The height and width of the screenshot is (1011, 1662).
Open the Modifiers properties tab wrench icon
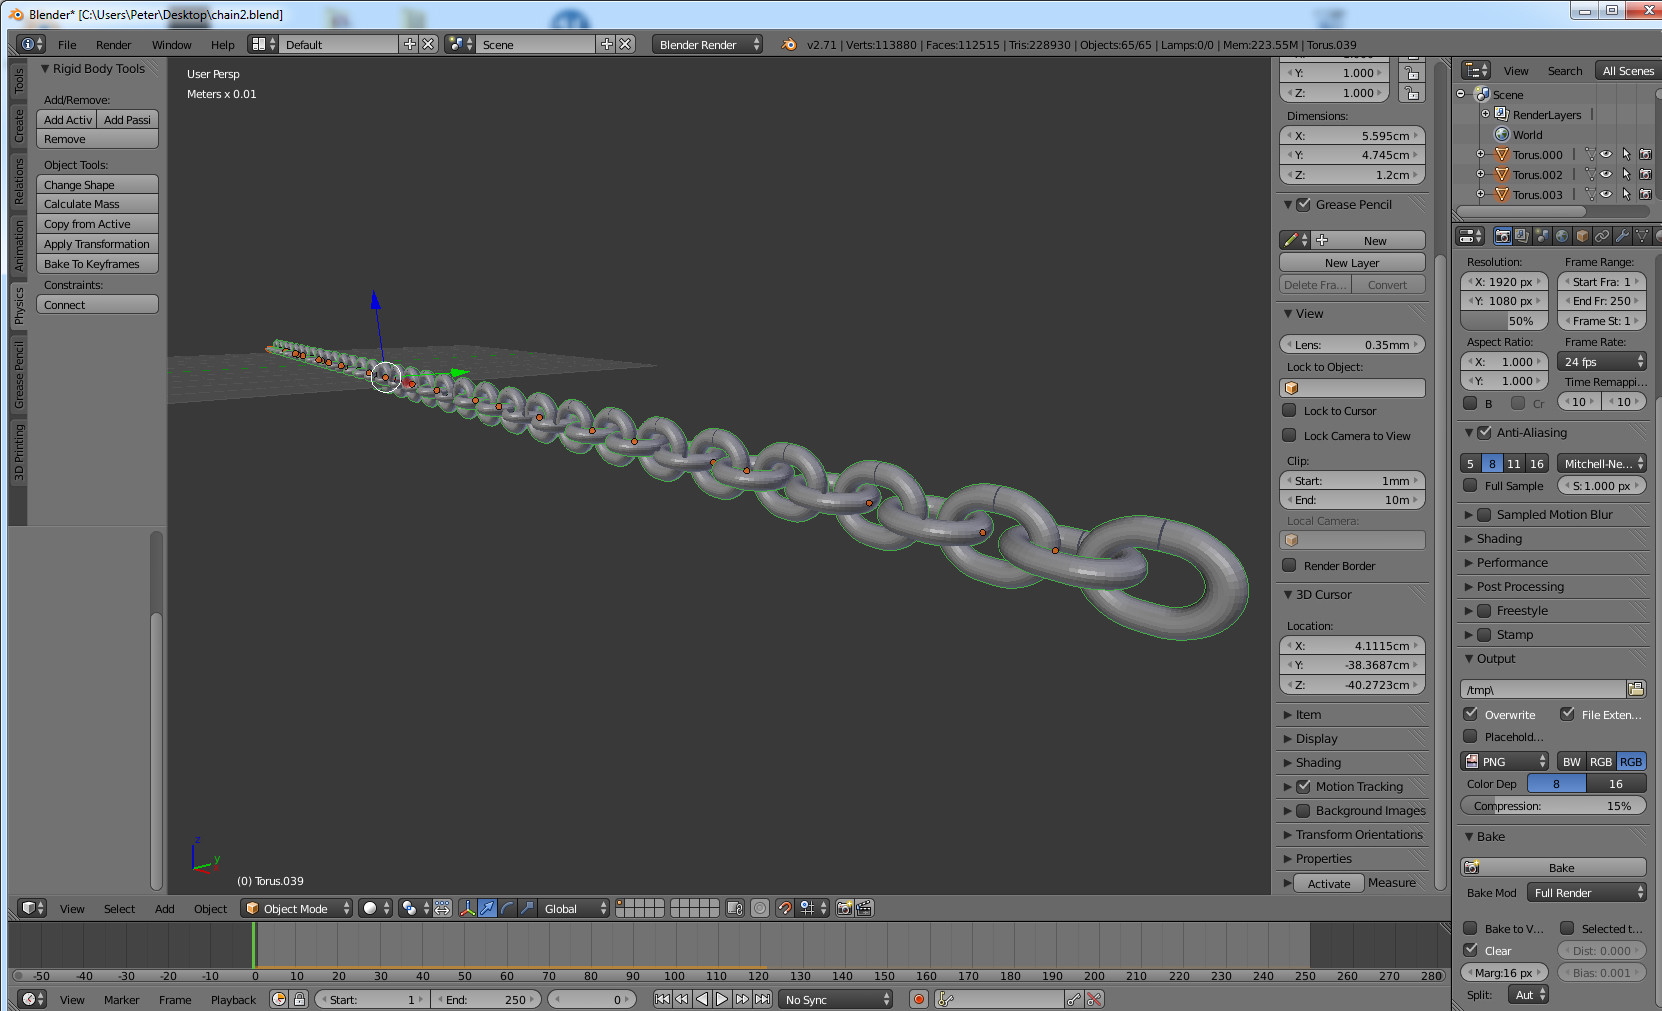(1622, 236)
